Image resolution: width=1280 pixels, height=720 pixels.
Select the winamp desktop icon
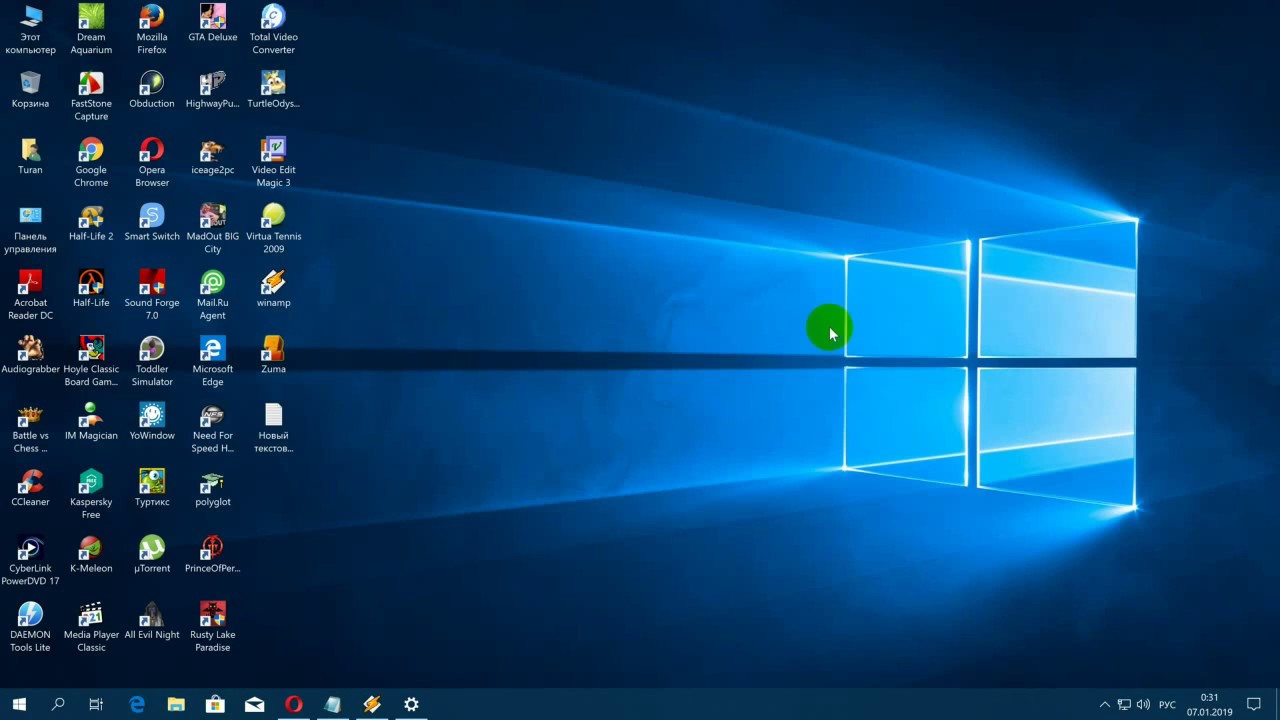tap(273, 289)
